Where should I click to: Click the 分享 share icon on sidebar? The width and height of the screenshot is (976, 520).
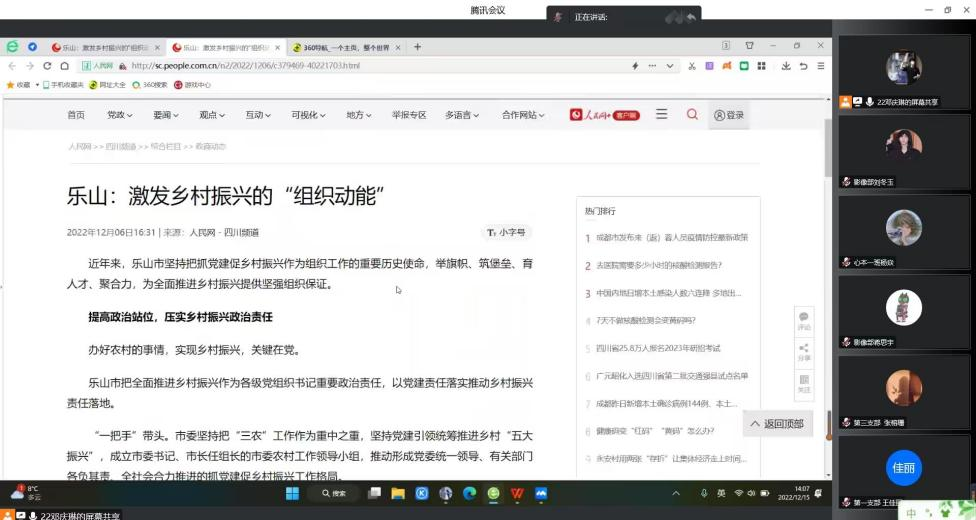pos(804,351)
